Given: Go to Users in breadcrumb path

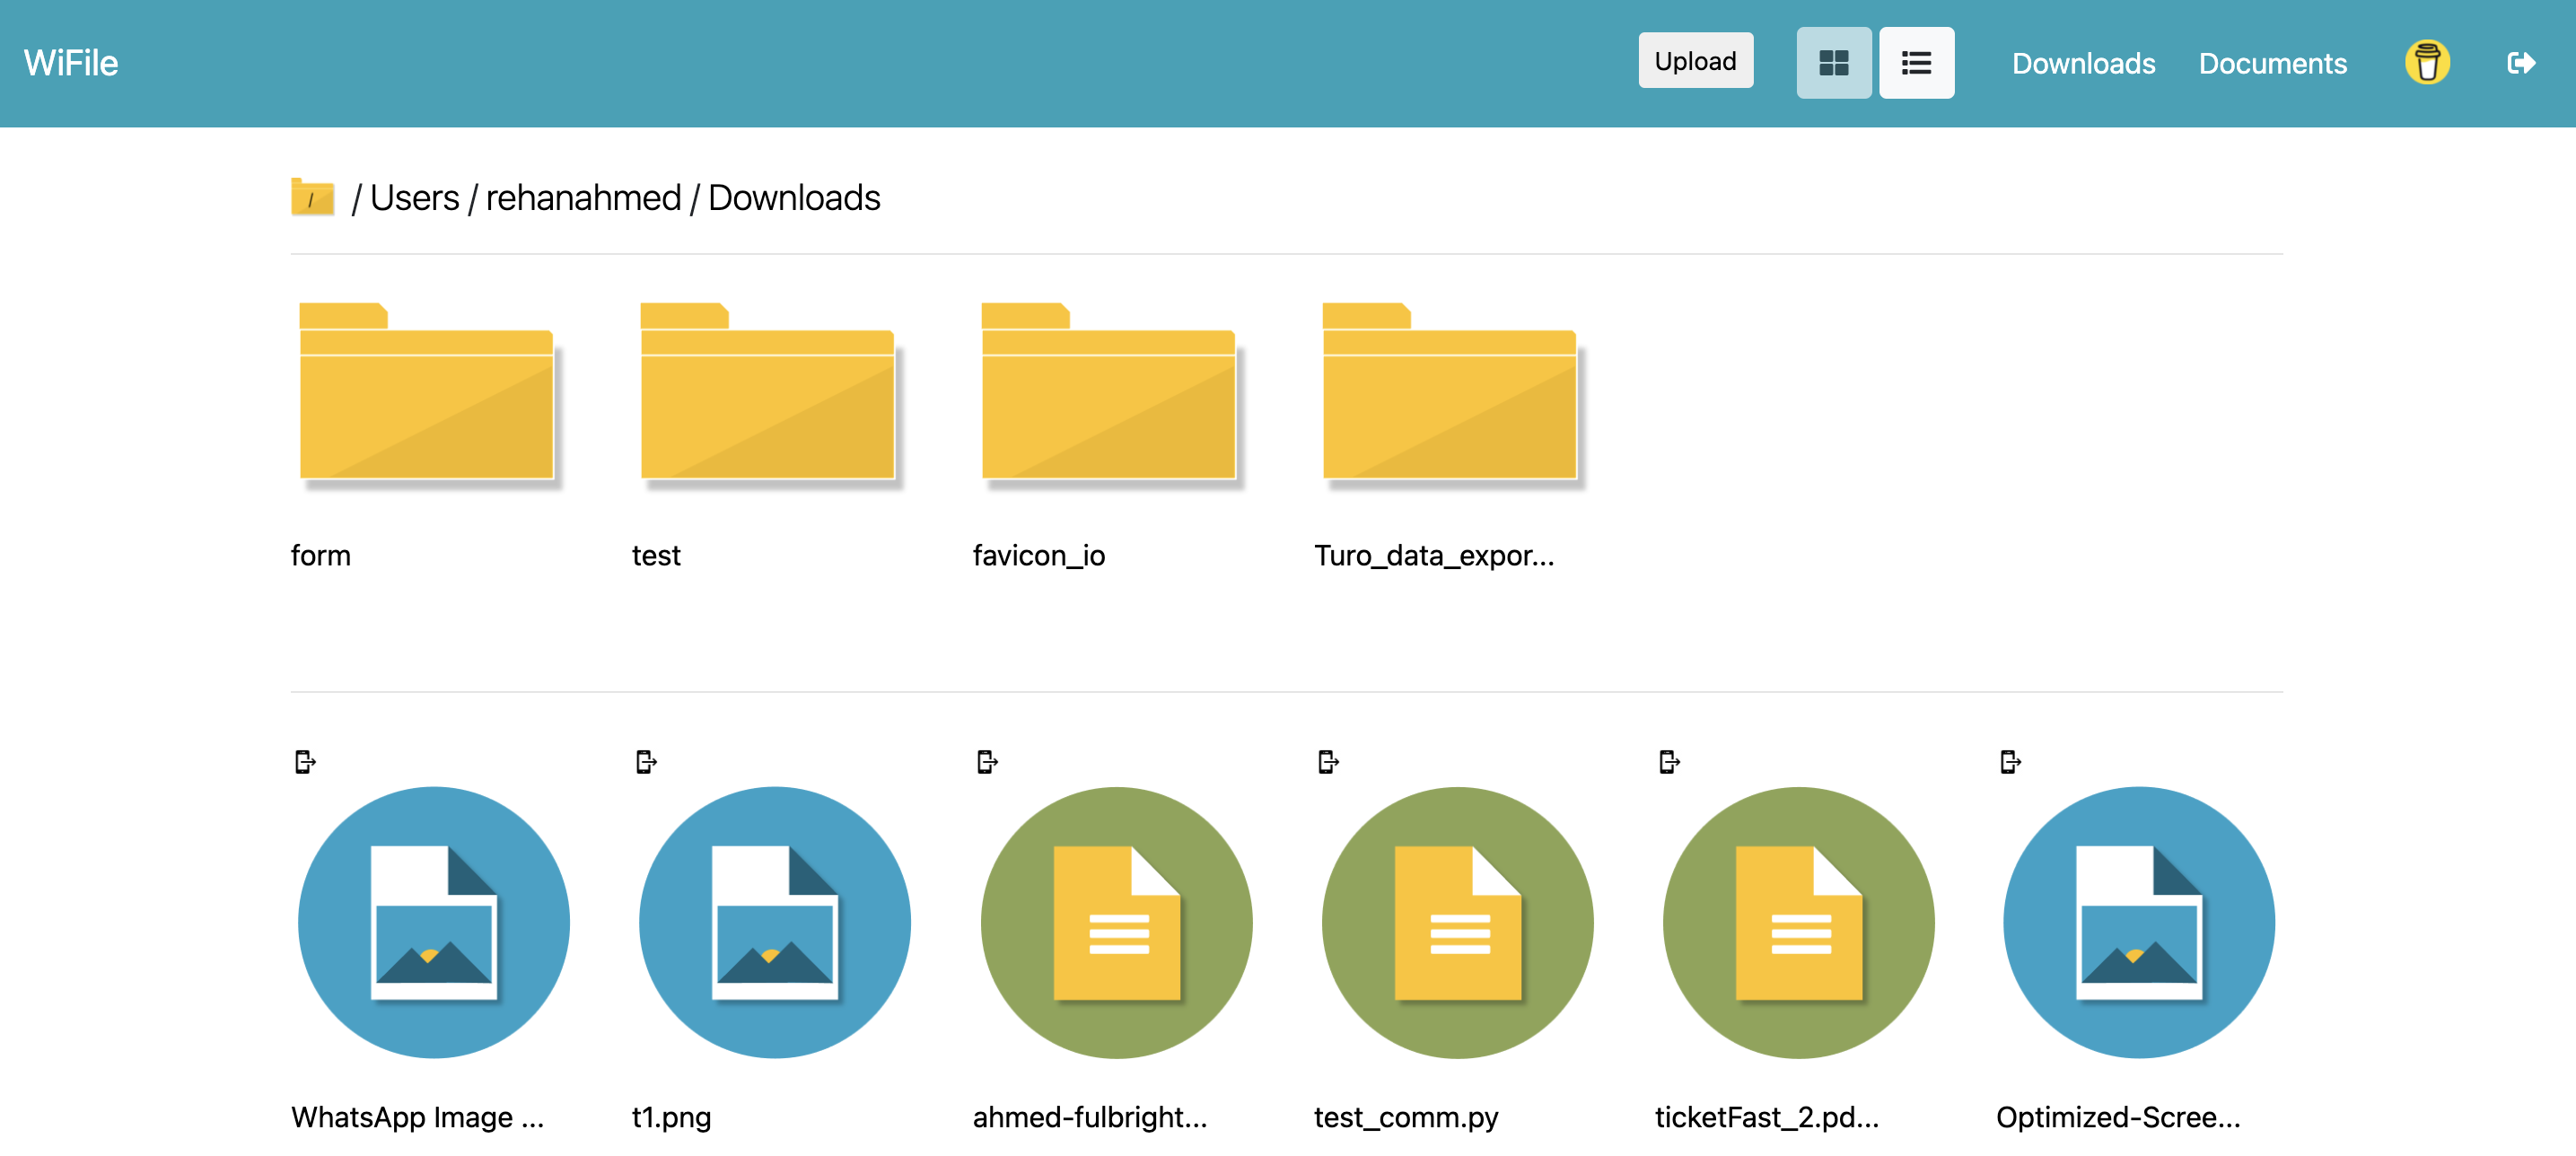Looking at the screenshot, I should [x=414, y=198].
